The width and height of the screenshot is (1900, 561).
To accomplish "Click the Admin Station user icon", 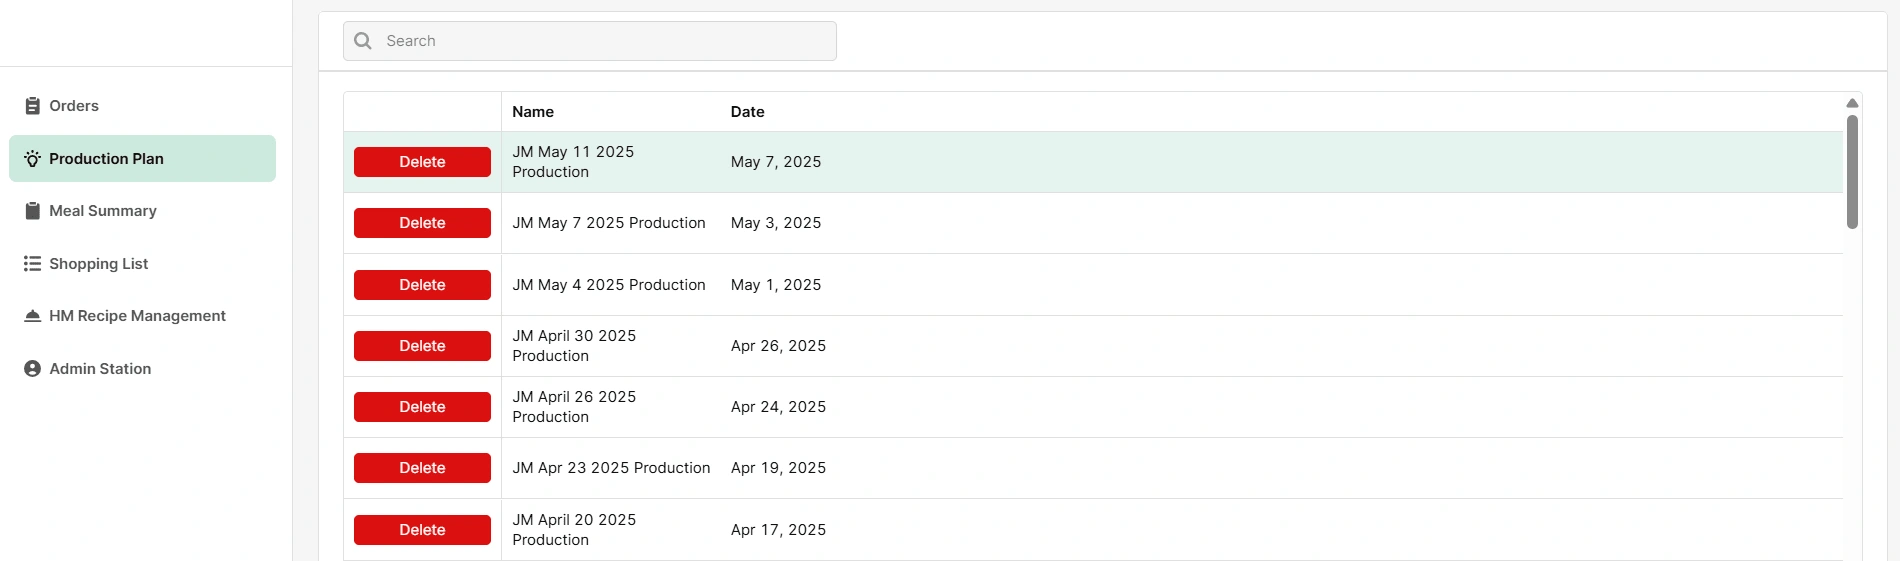I will (33, 369).
